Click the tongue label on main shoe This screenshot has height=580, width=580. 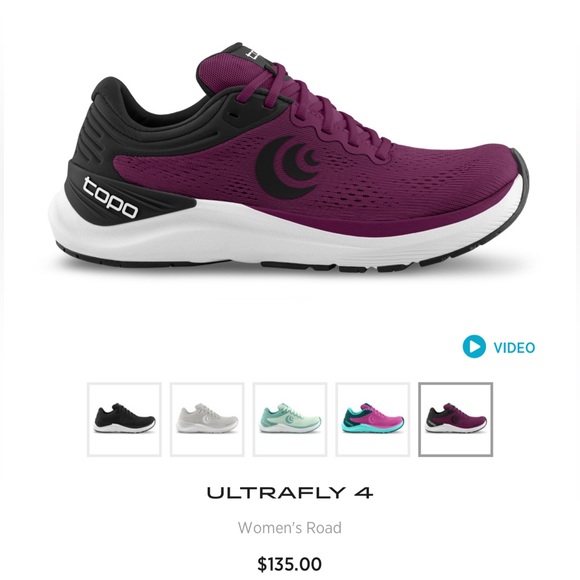tap(253, 55)
